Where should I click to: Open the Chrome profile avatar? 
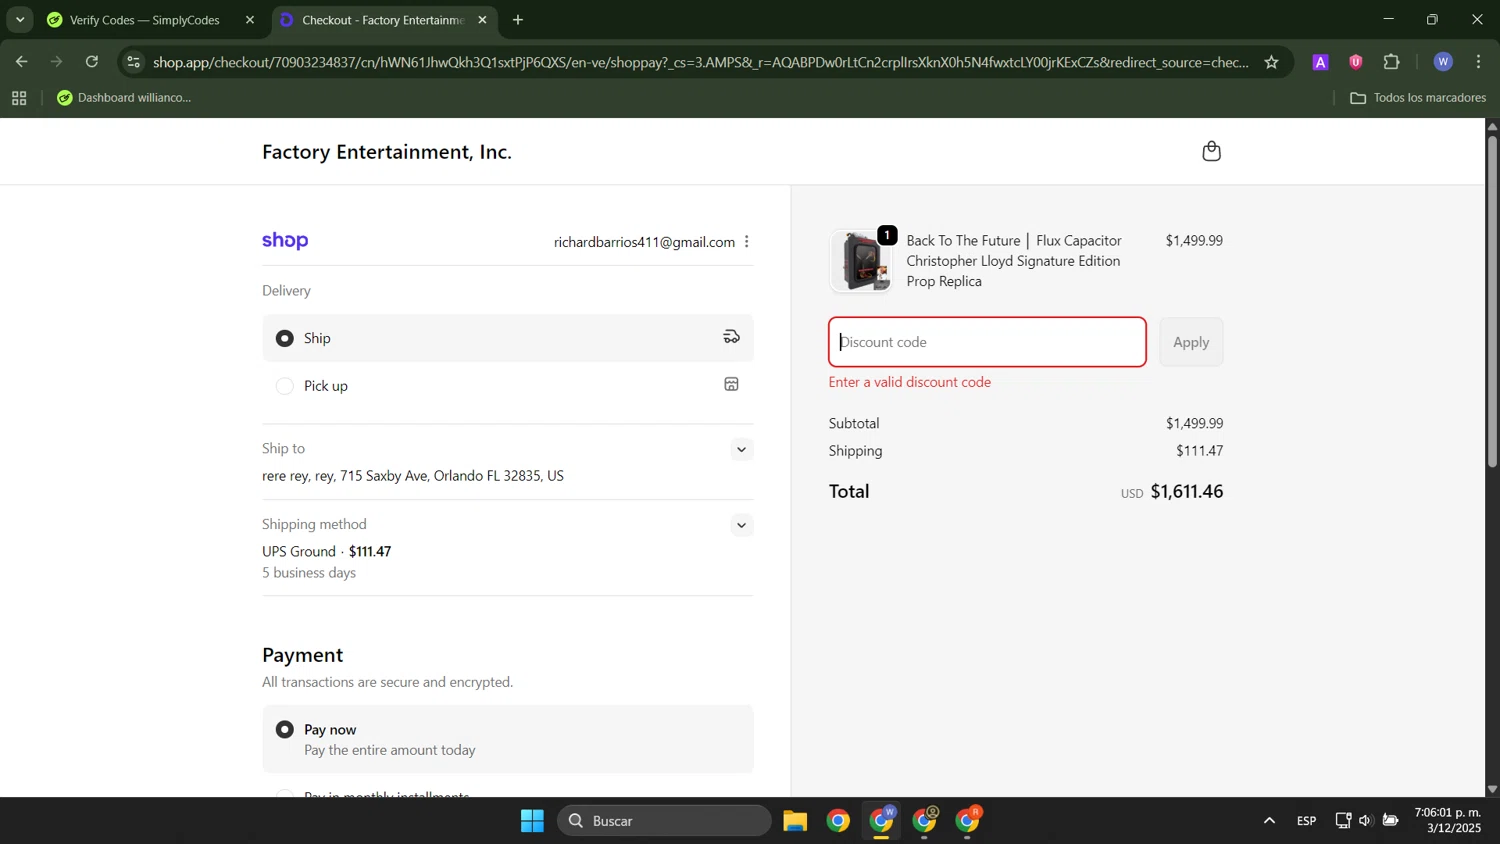coord(1443,62)
